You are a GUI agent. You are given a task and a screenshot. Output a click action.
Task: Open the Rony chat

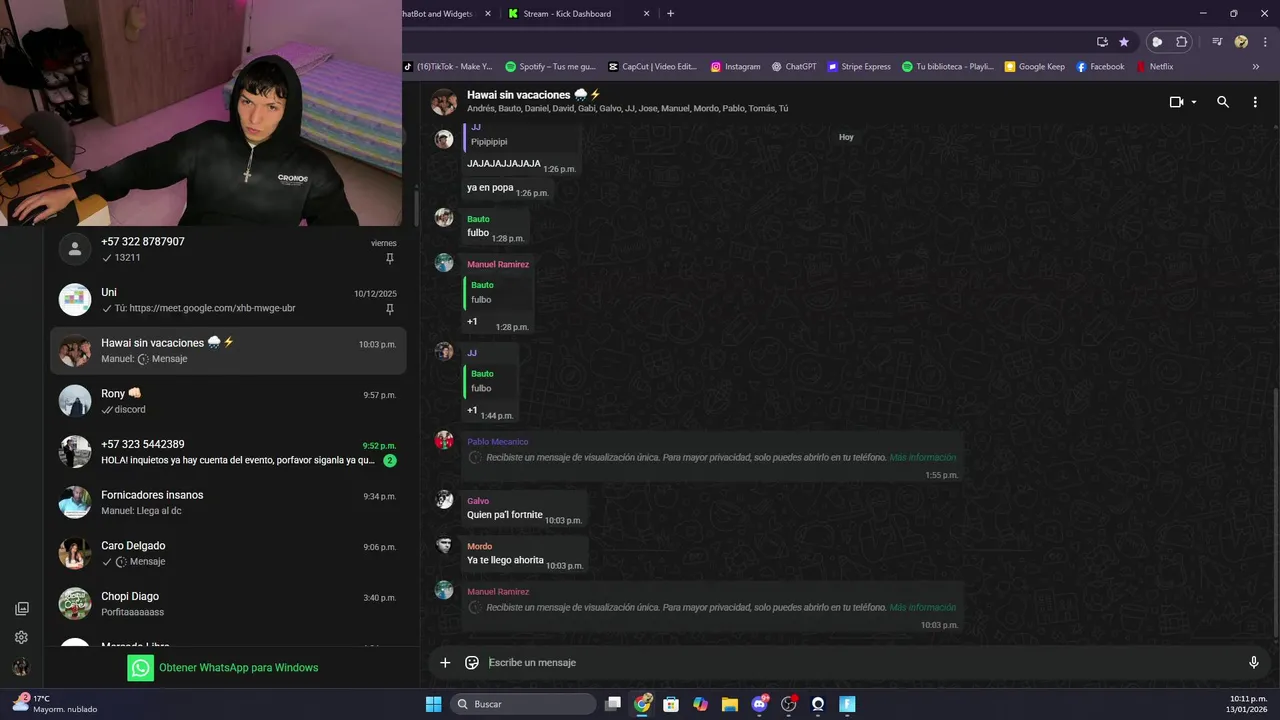[x=228, y=401]
